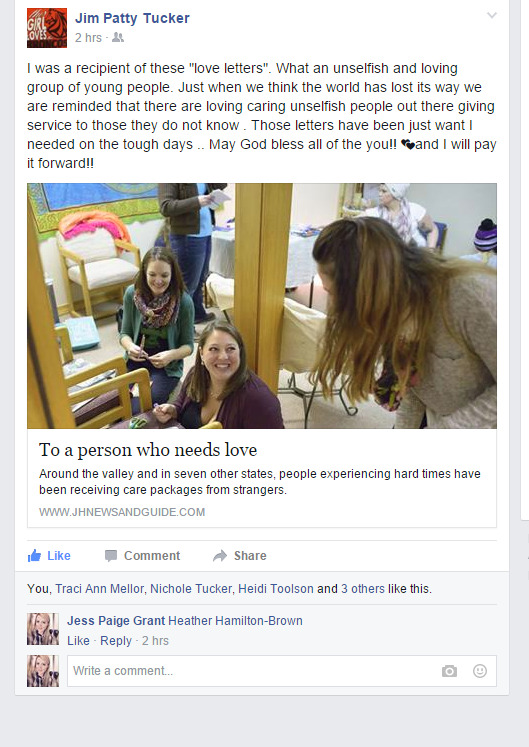Open the emoji smiley picker
The width and height of the screenshot is (529, 747).
(479, 671)
